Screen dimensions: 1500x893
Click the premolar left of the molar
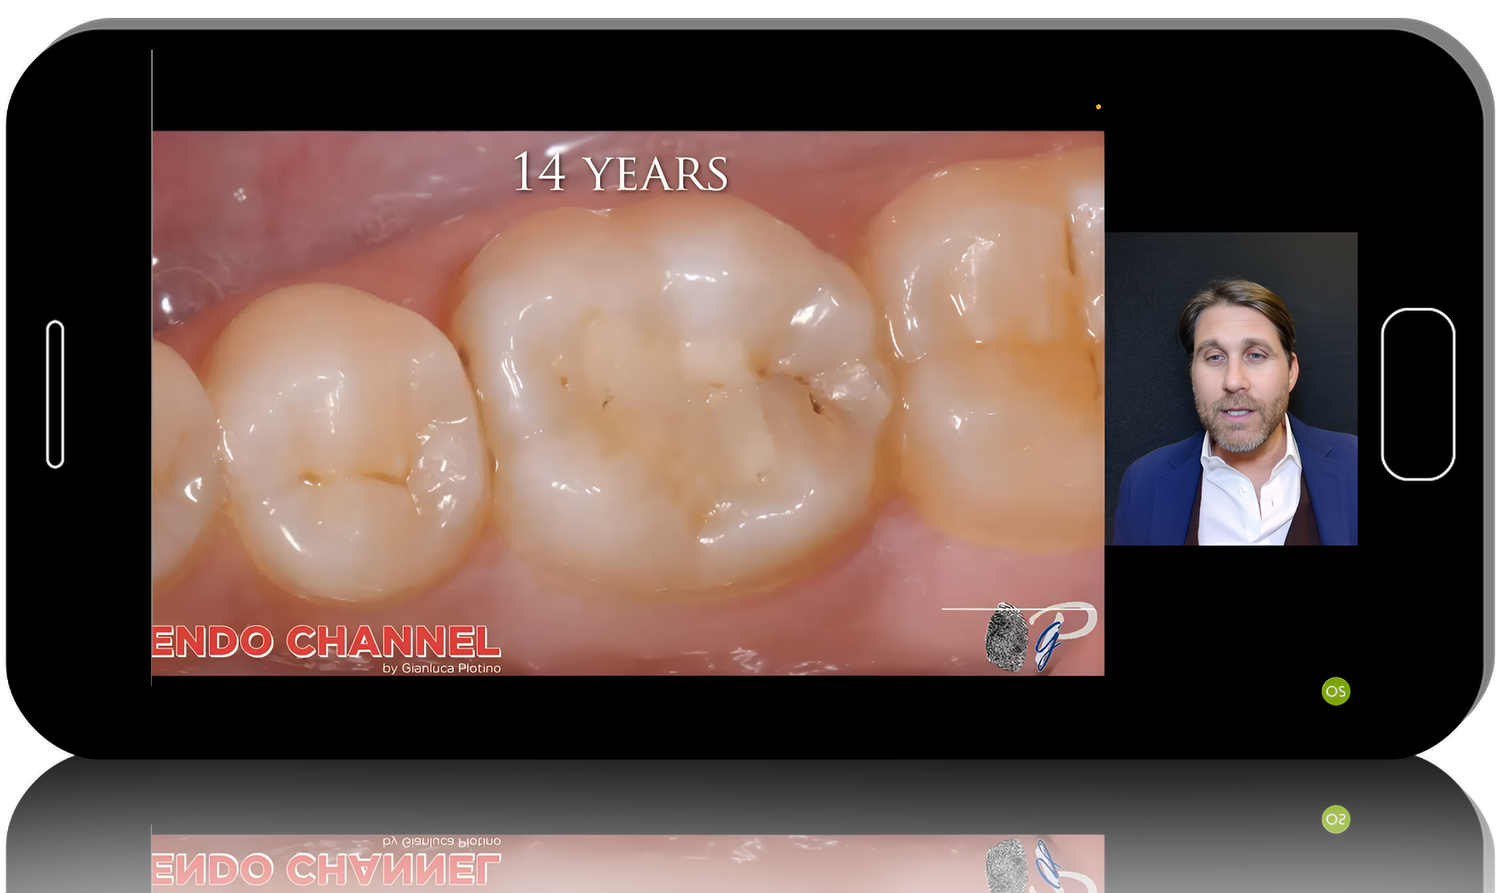click(x=345, y=440)
